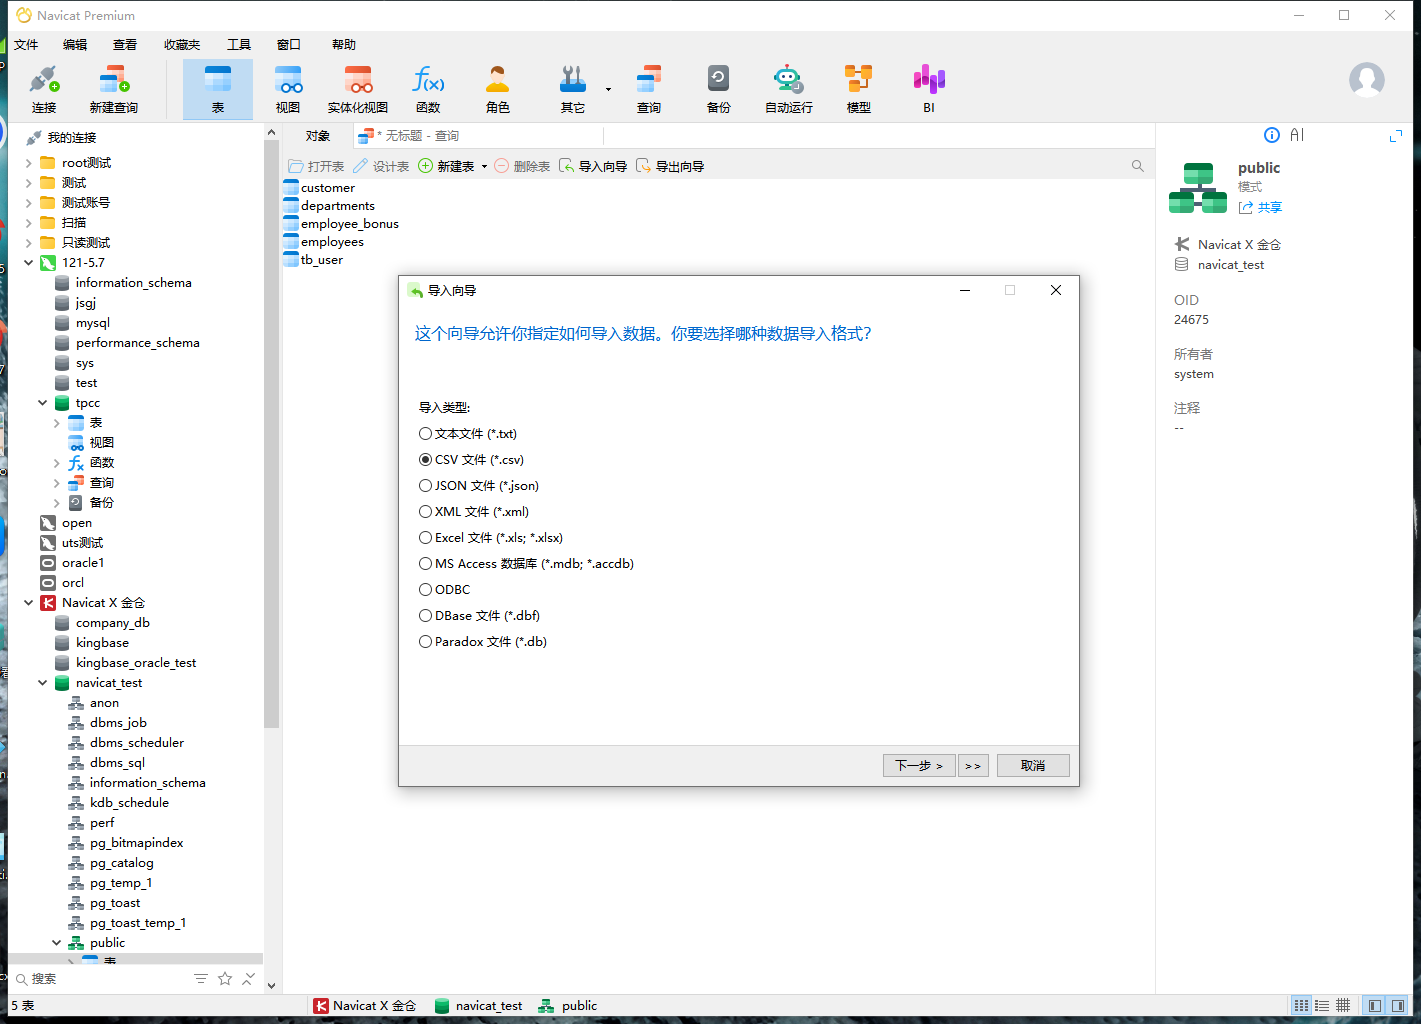Screen dimensions: 1421x1024
Task: Click the 自动运行 automation toolbar icon
Action: point(789,89)
